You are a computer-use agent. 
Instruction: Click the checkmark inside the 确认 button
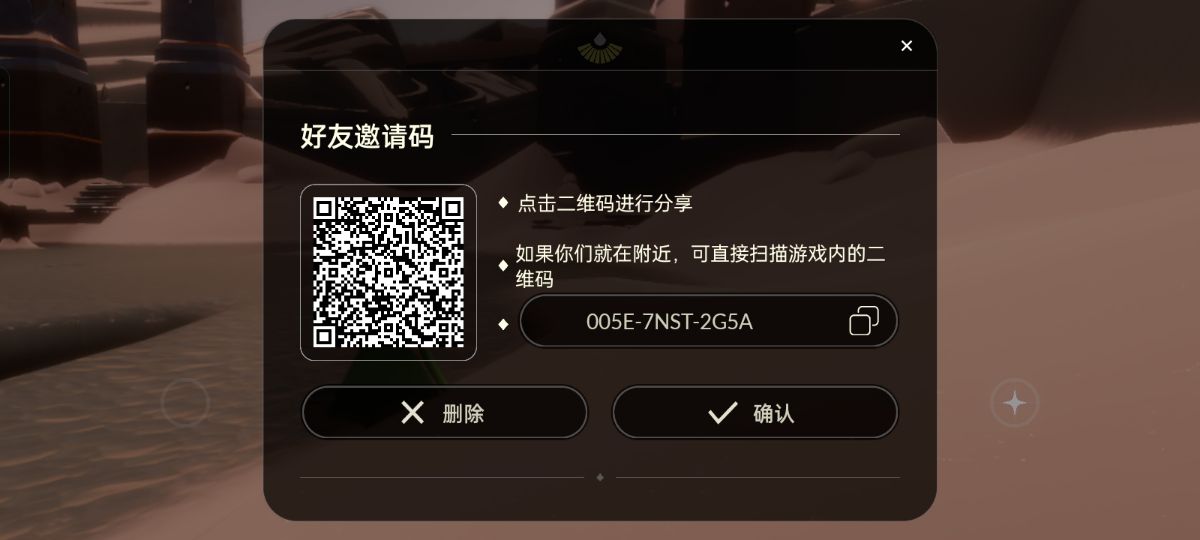[722, 412]
